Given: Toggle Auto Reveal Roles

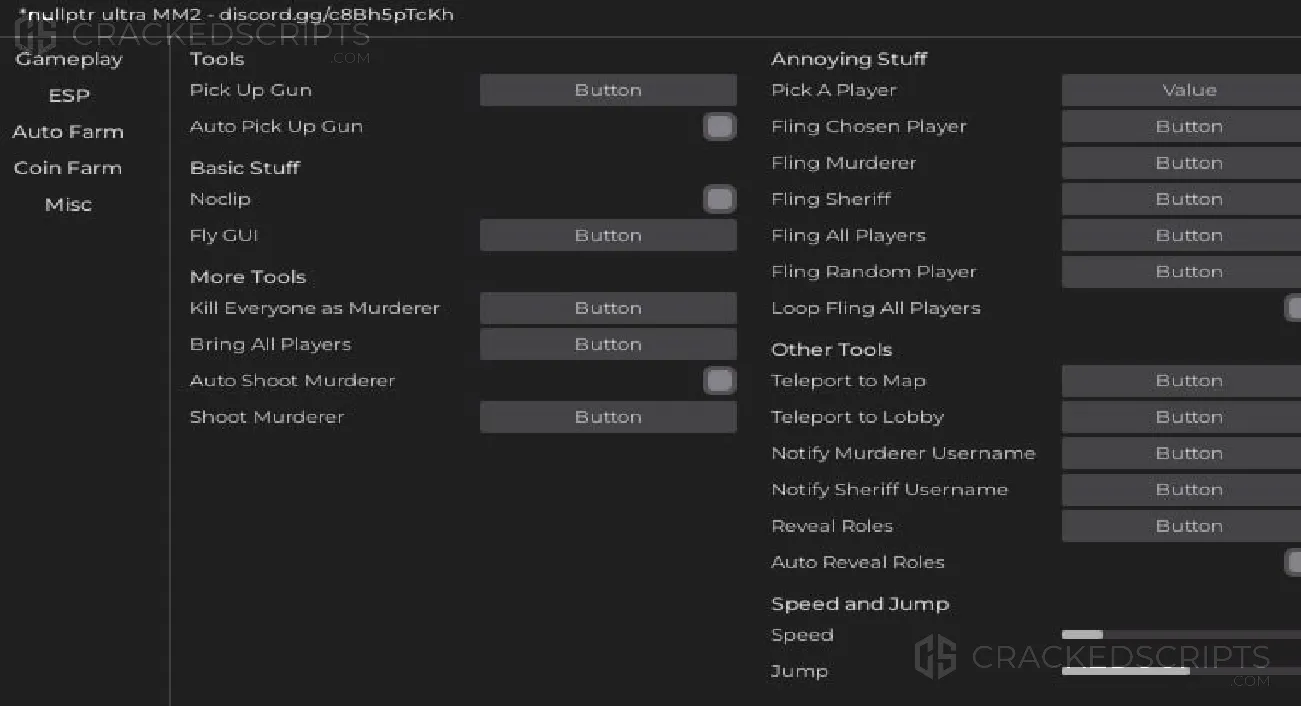Looking at the screenshot, I should click(x=1293, y=562).
